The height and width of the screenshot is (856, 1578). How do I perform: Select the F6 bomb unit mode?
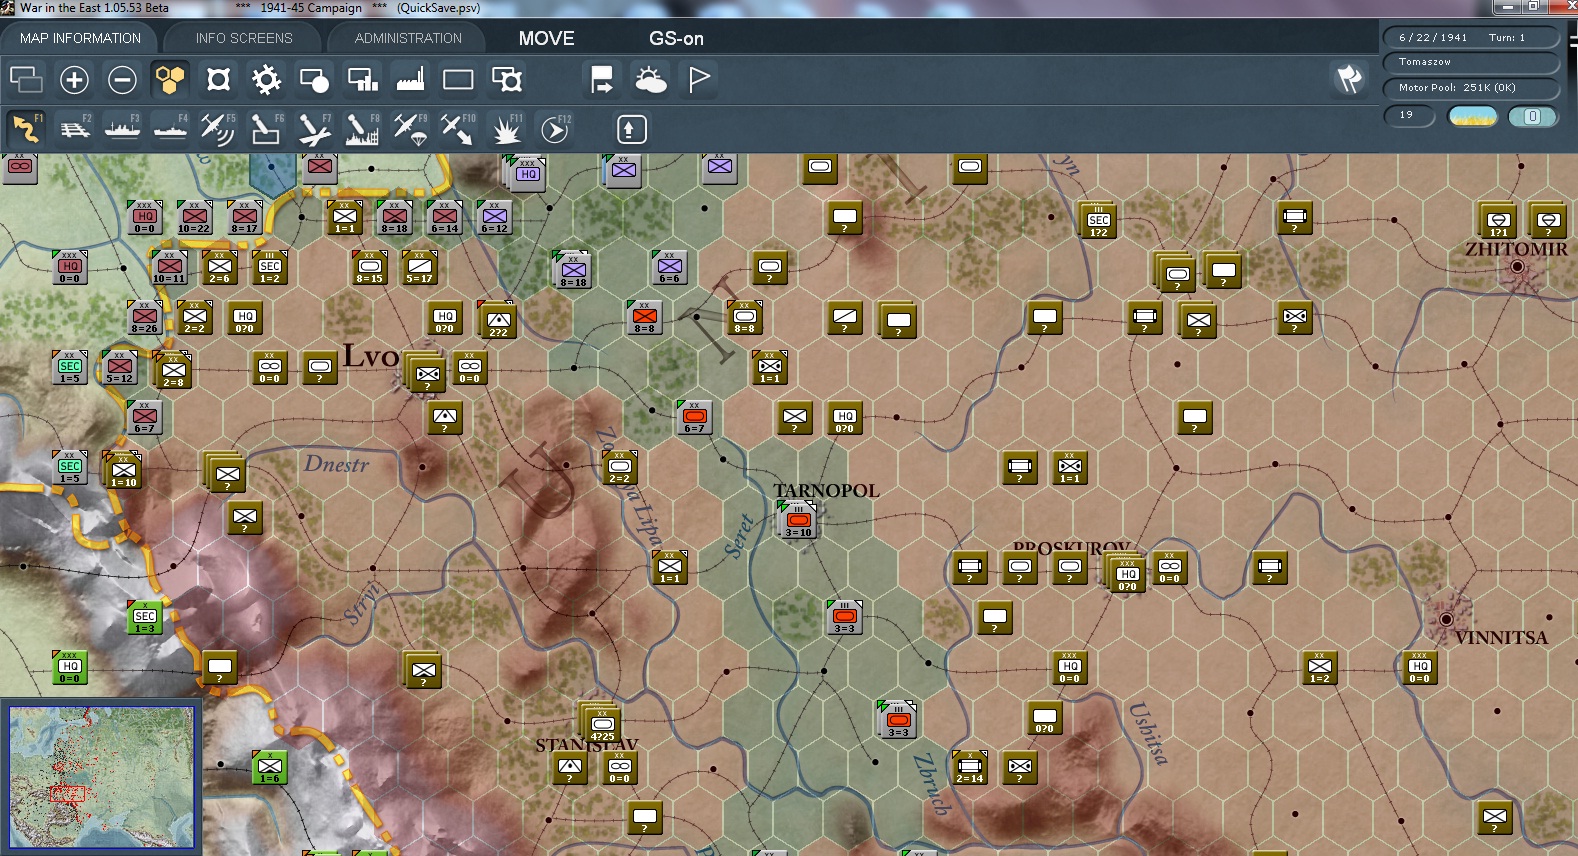(x=267, y=129)
